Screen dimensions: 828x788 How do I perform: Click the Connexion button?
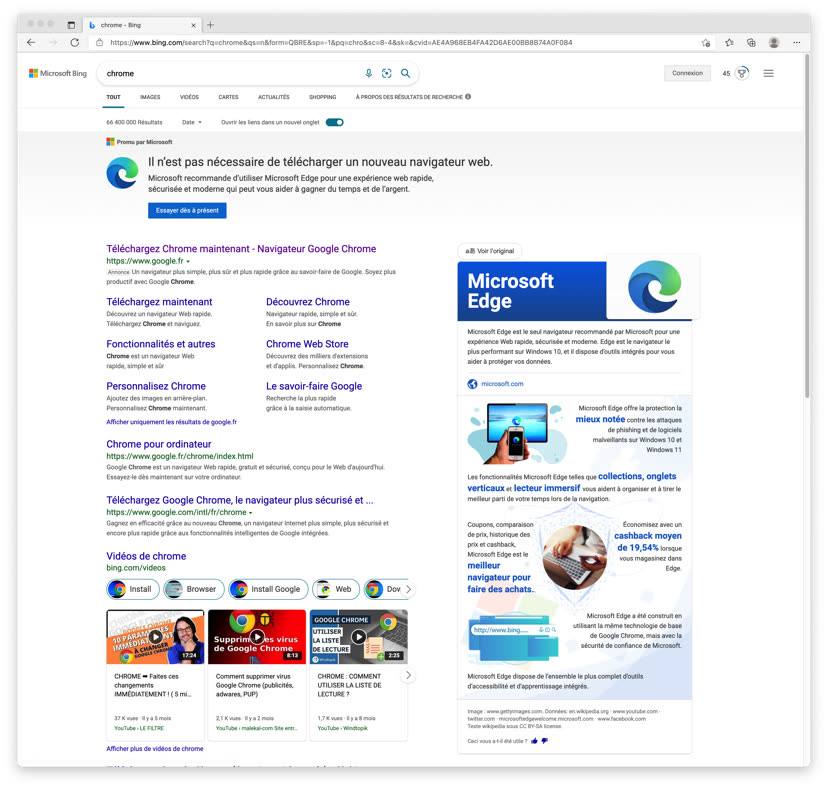(687, 73)
